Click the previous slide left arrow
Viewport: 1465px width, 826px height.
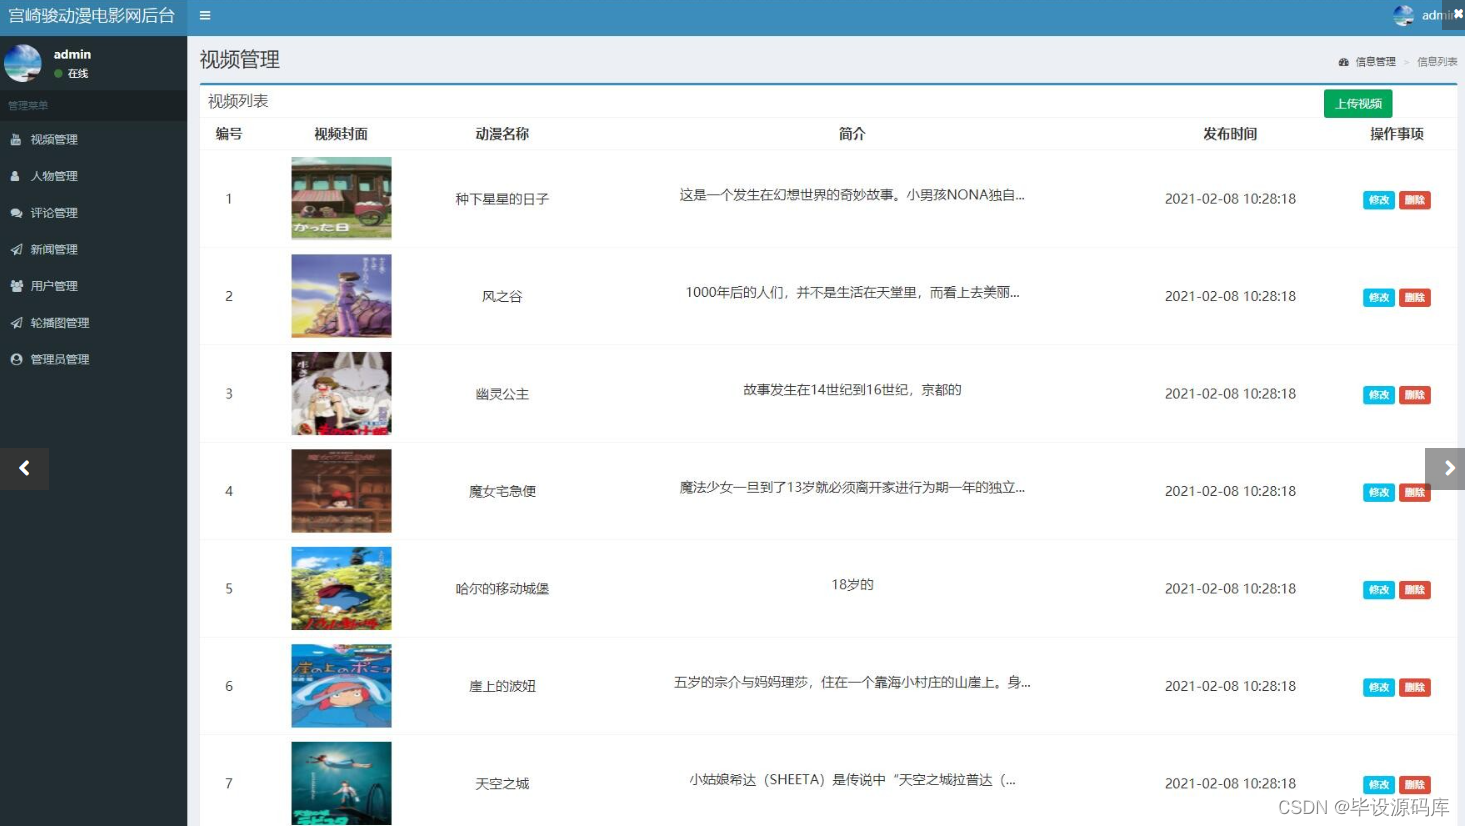tap(24, 468)
